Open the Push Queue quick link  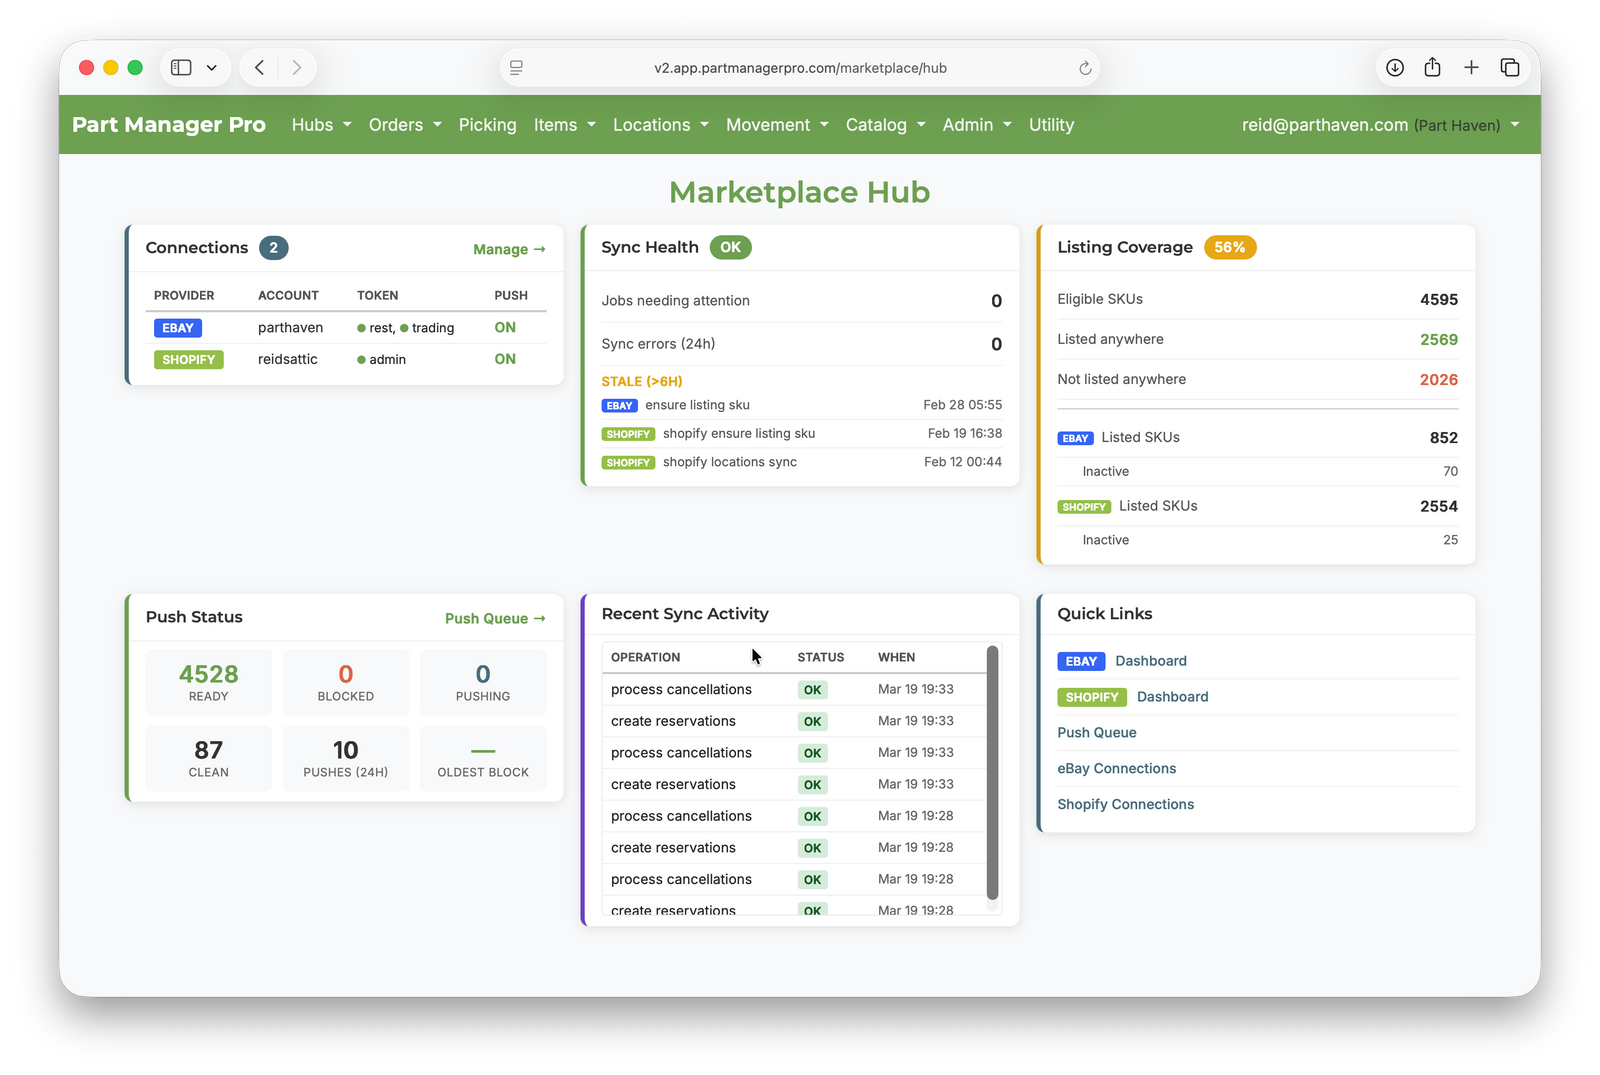(x=1097, y=733)
